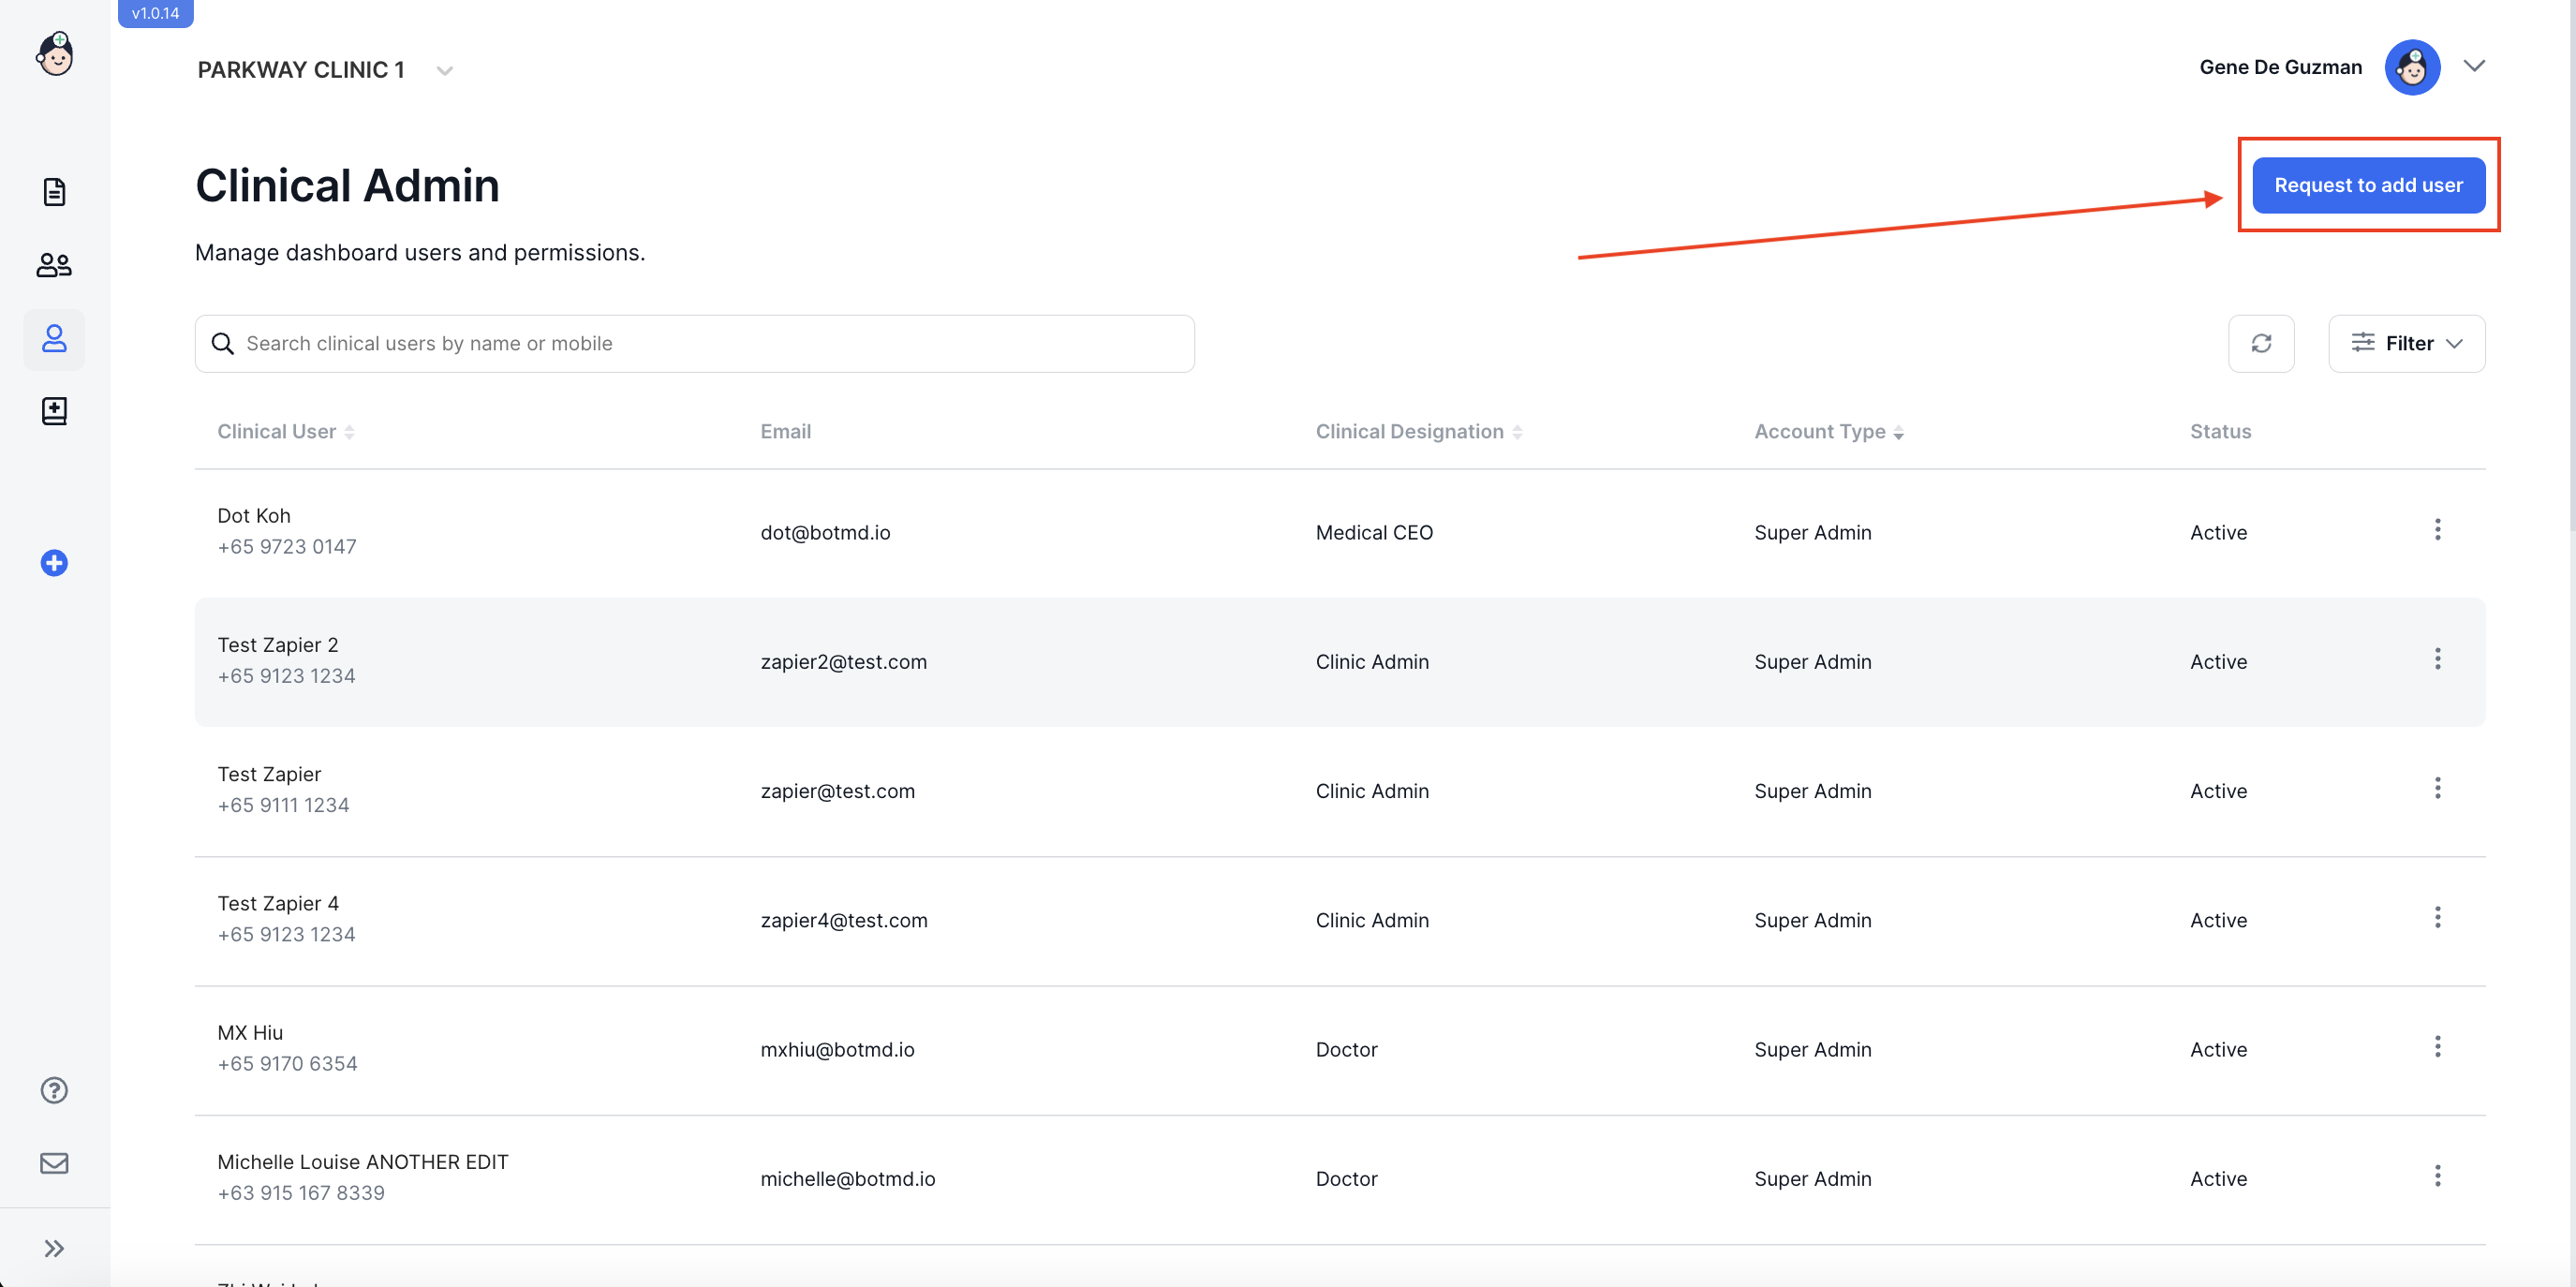This screenshot has width=2576, height=1287.
Task: Open options menu for MX Hiu
Action: [2437, 1047]
